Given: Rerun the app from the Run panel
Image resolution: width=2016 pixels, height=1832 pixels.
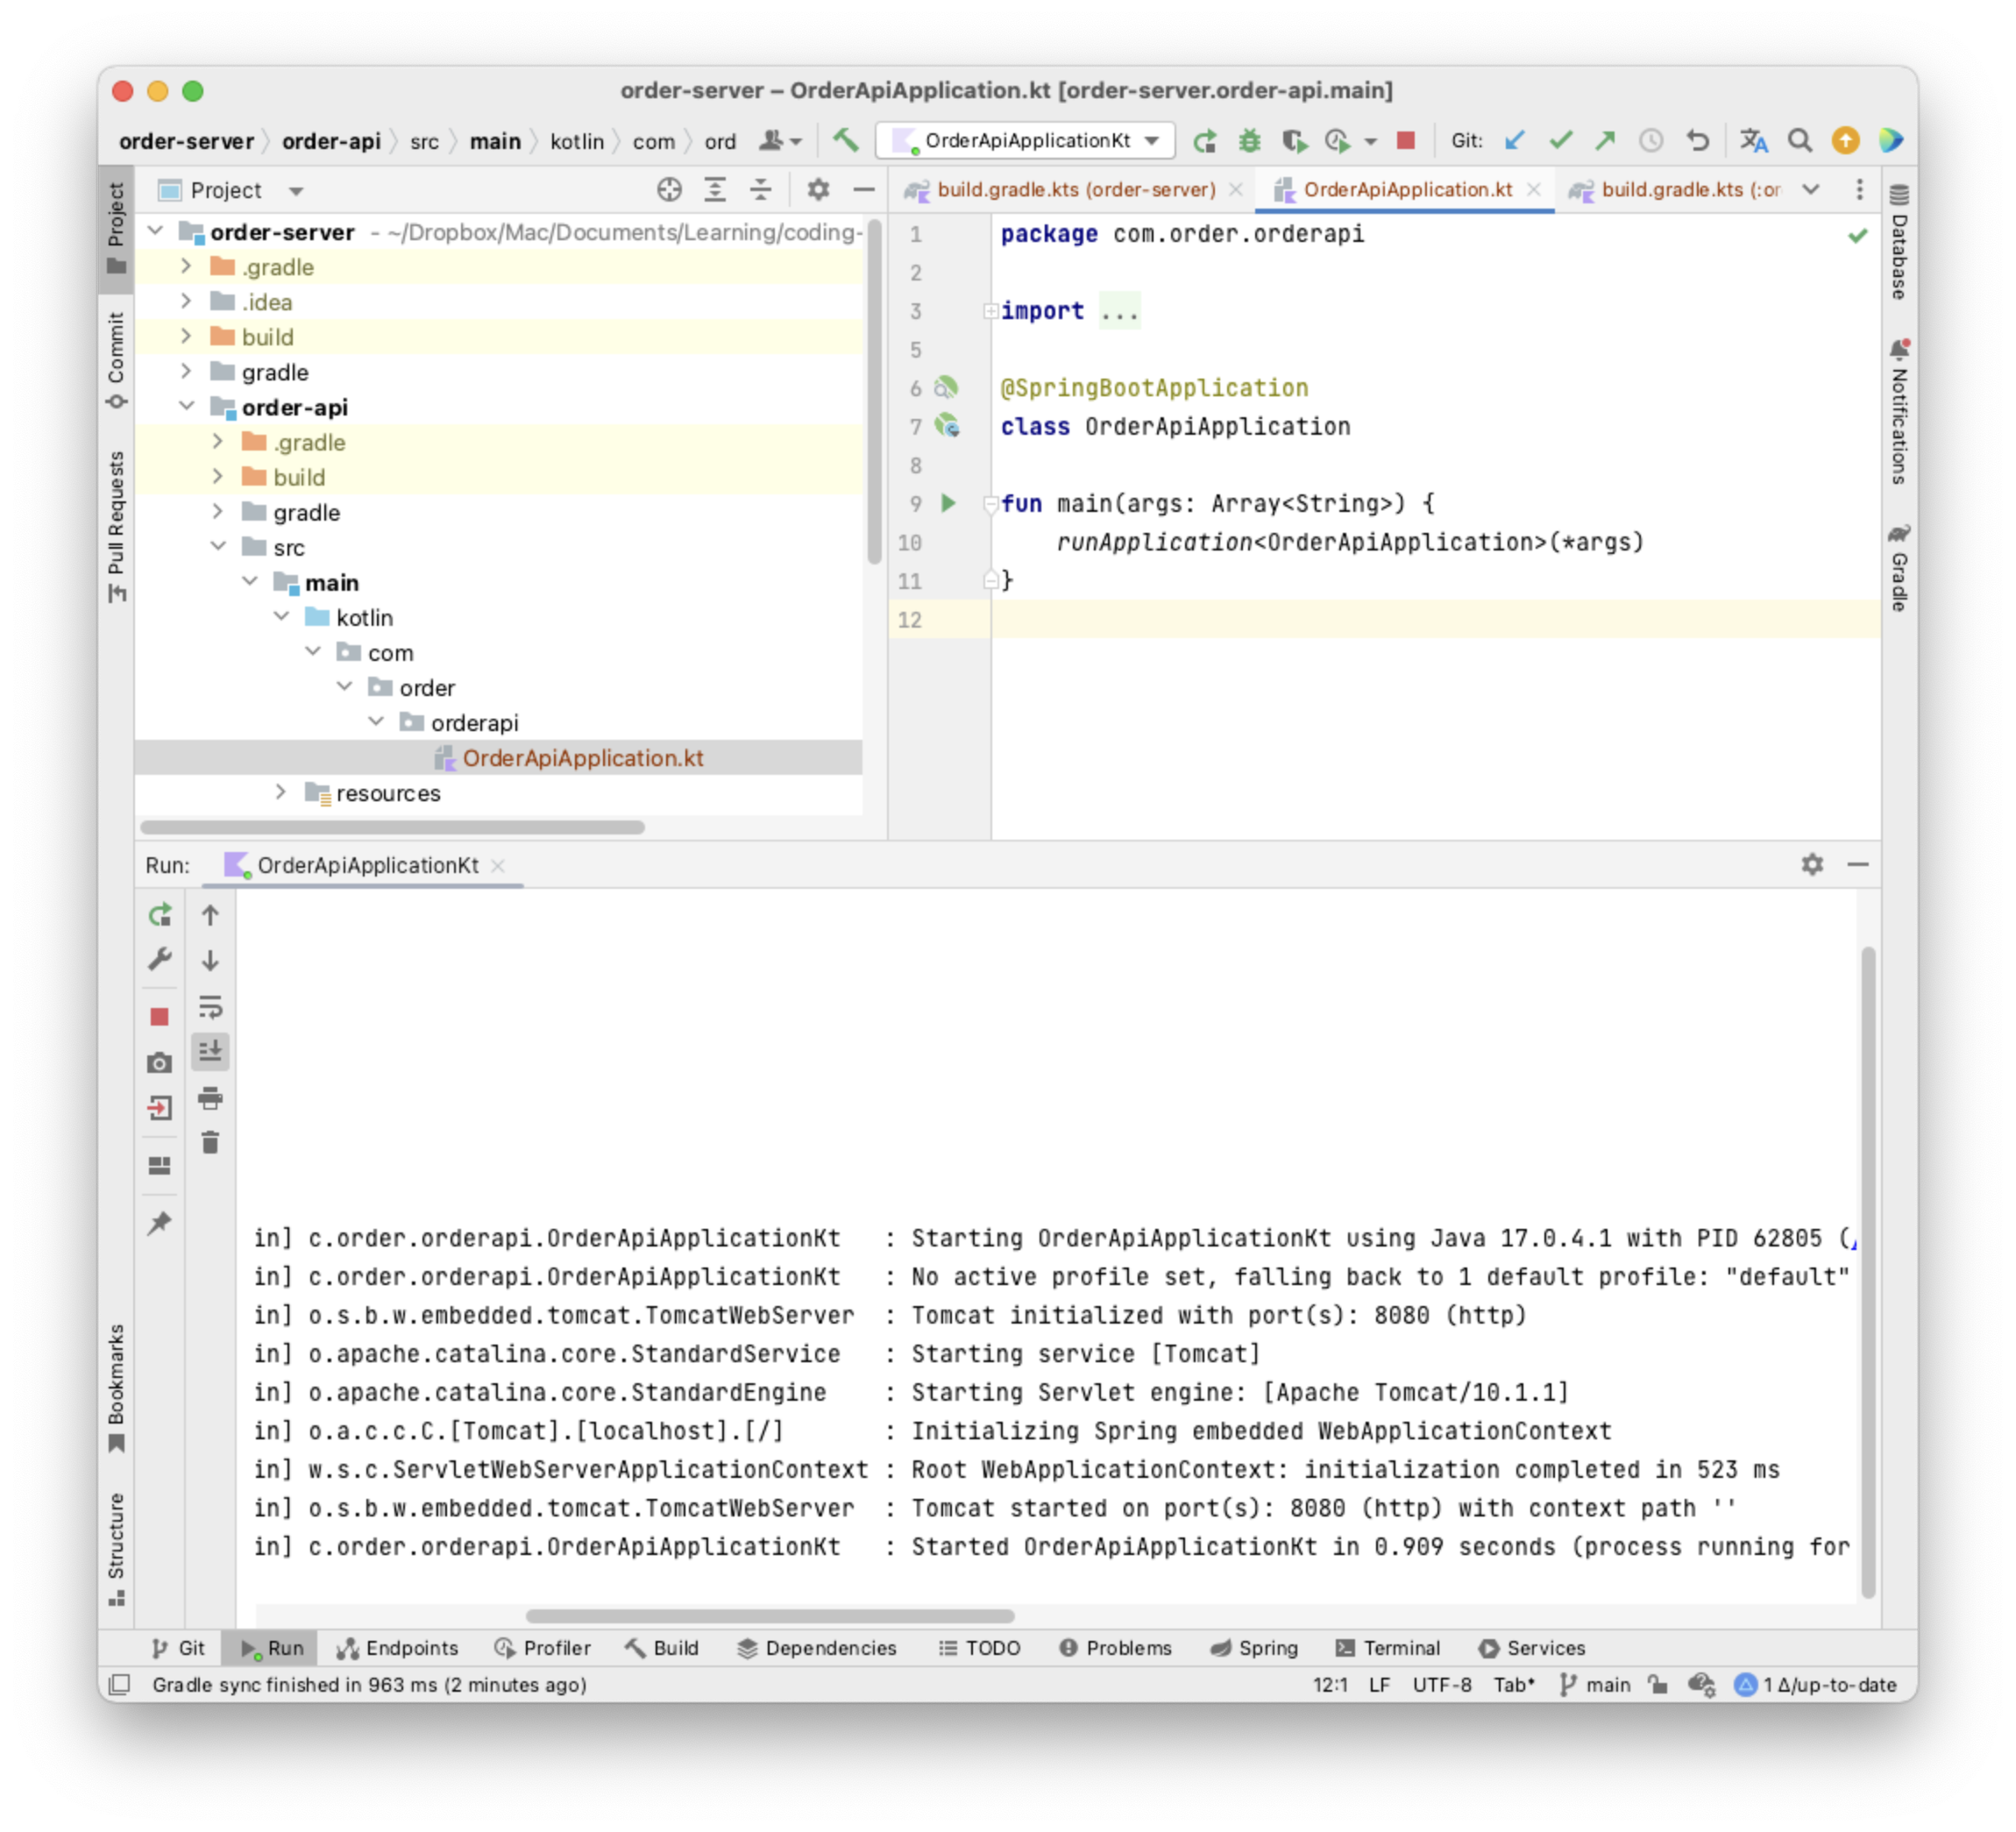Looking at the screenshot, I should 159,915.
